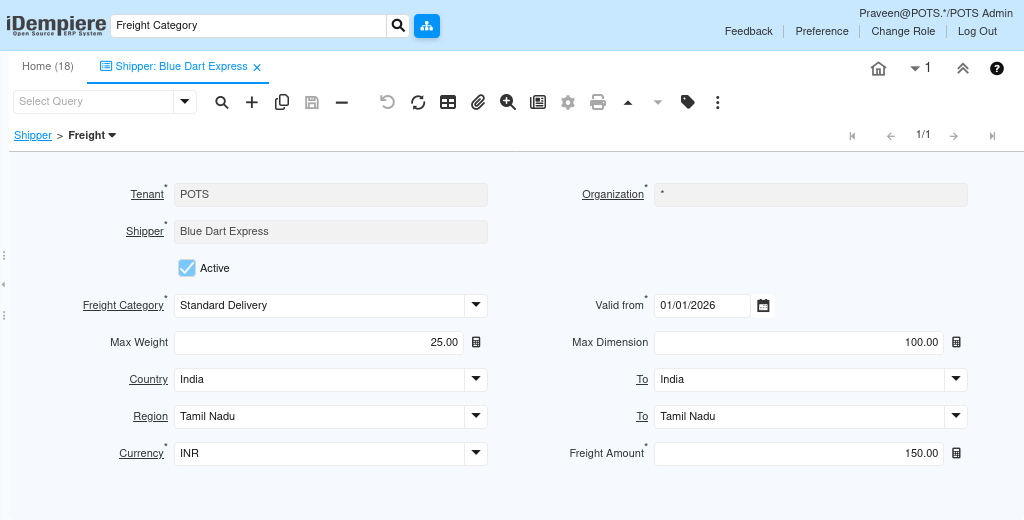Click the Find Record magnifier toolbar icon

[x=222, y=103]
